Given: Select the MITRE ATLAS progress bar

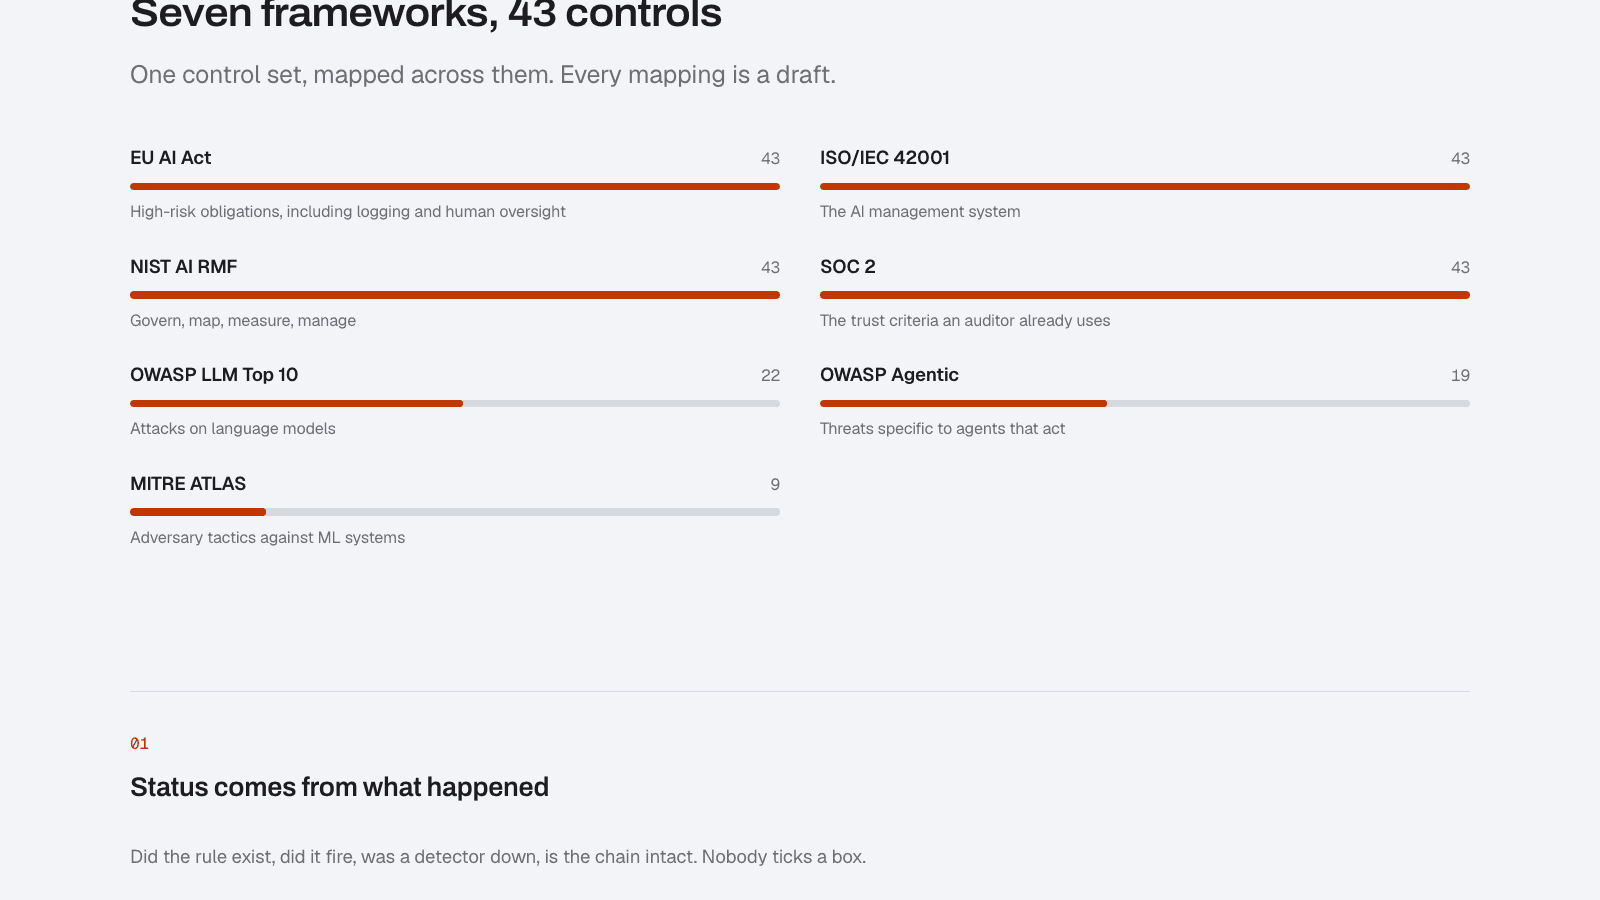Looking at the screenshot, I should (455, 512).
